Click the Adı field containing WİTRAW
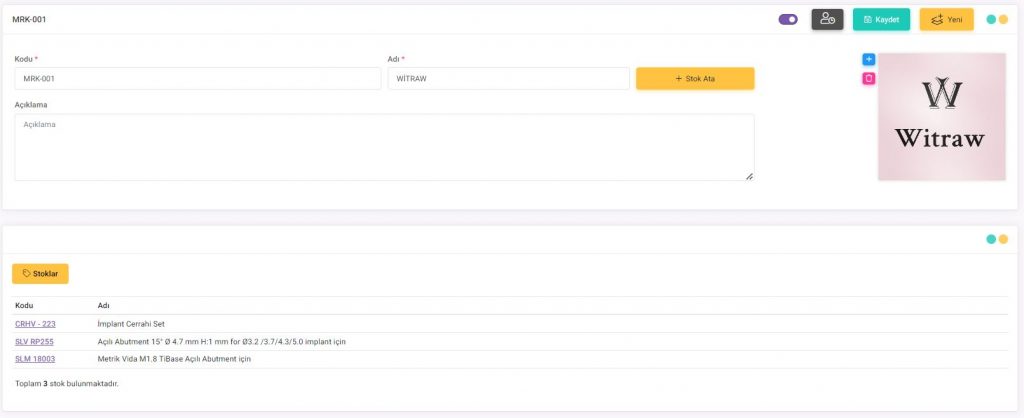 (508, 78)
